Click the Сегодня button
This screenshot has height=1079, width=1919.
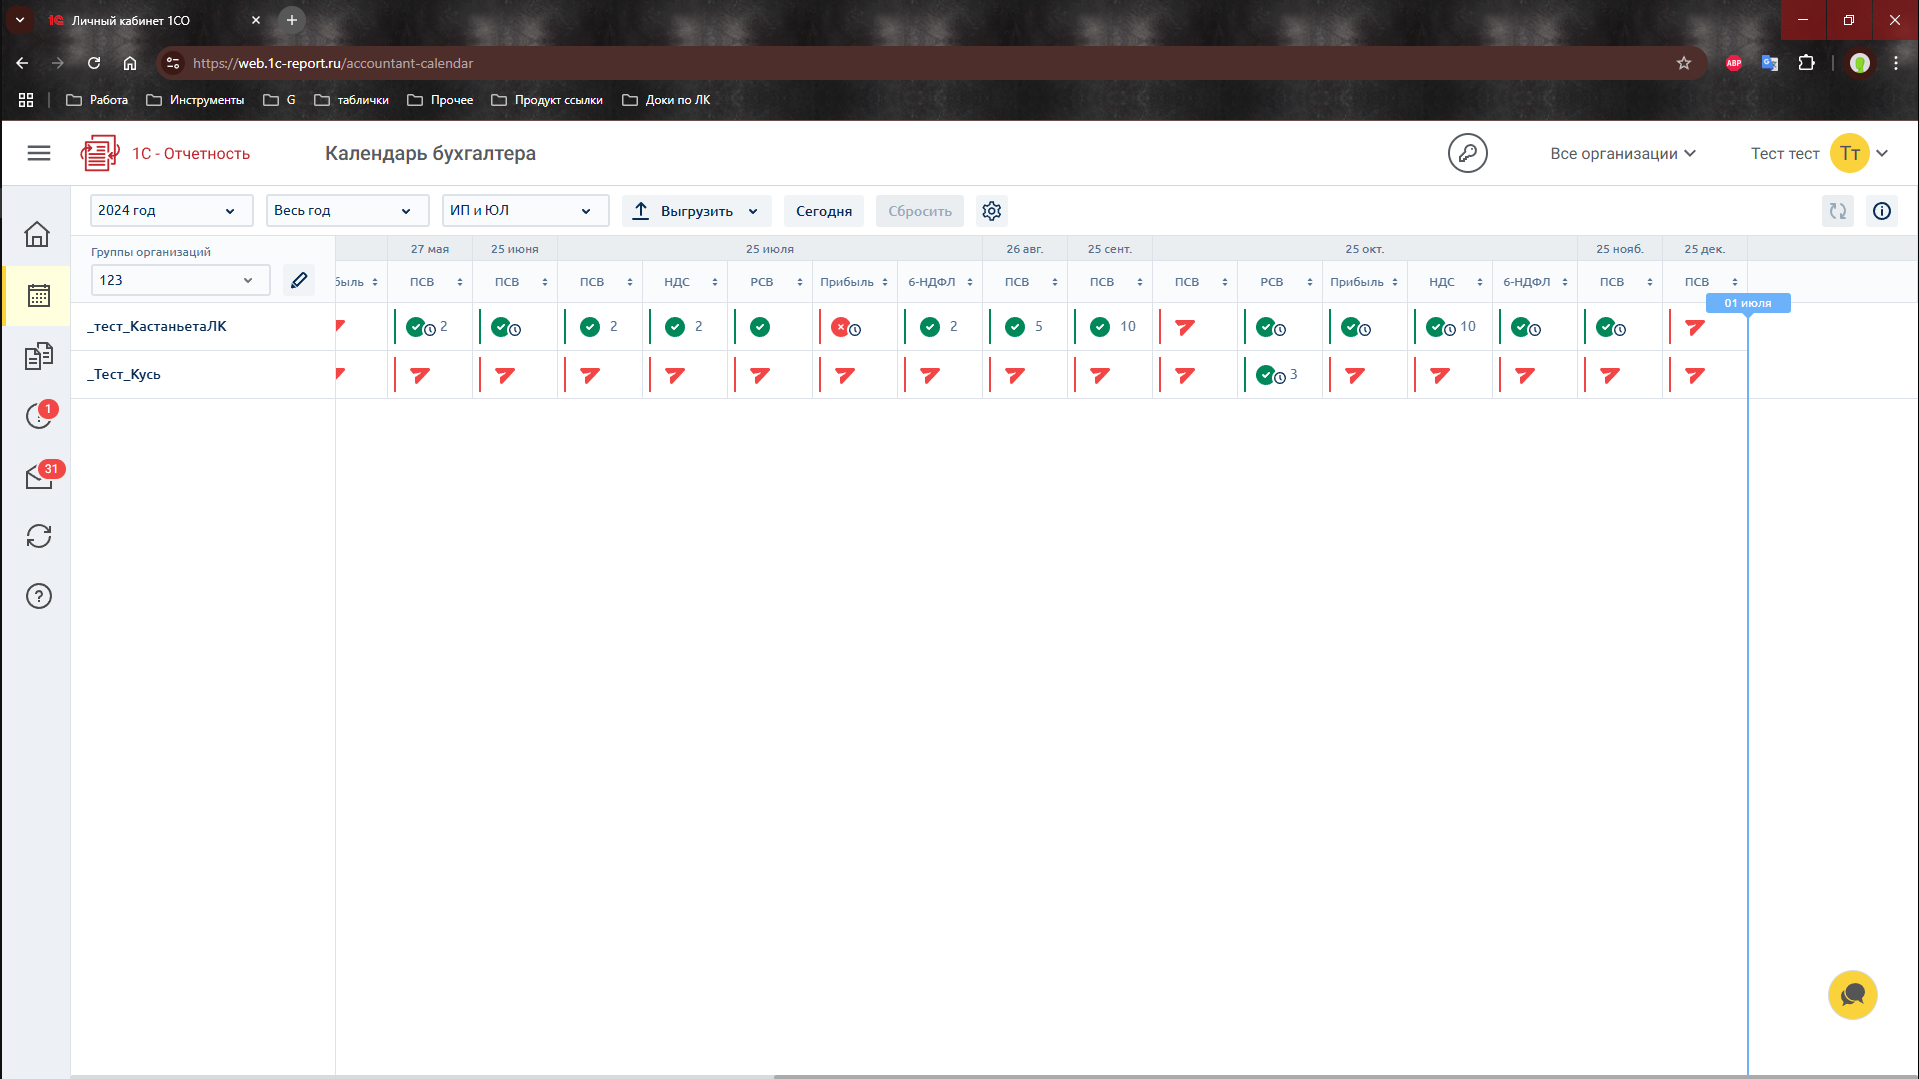[823, 211]
